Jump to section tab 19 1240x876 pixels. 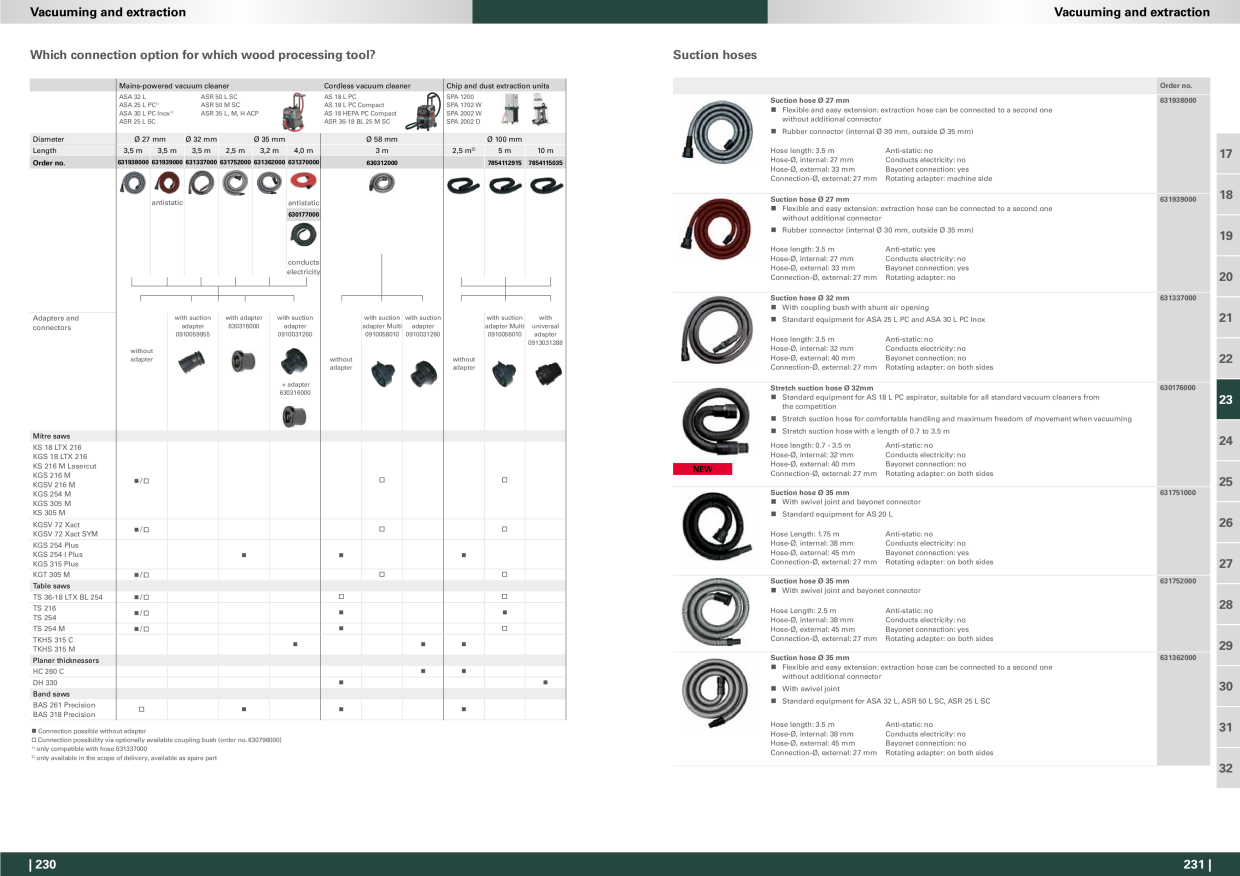(1227, 236)
